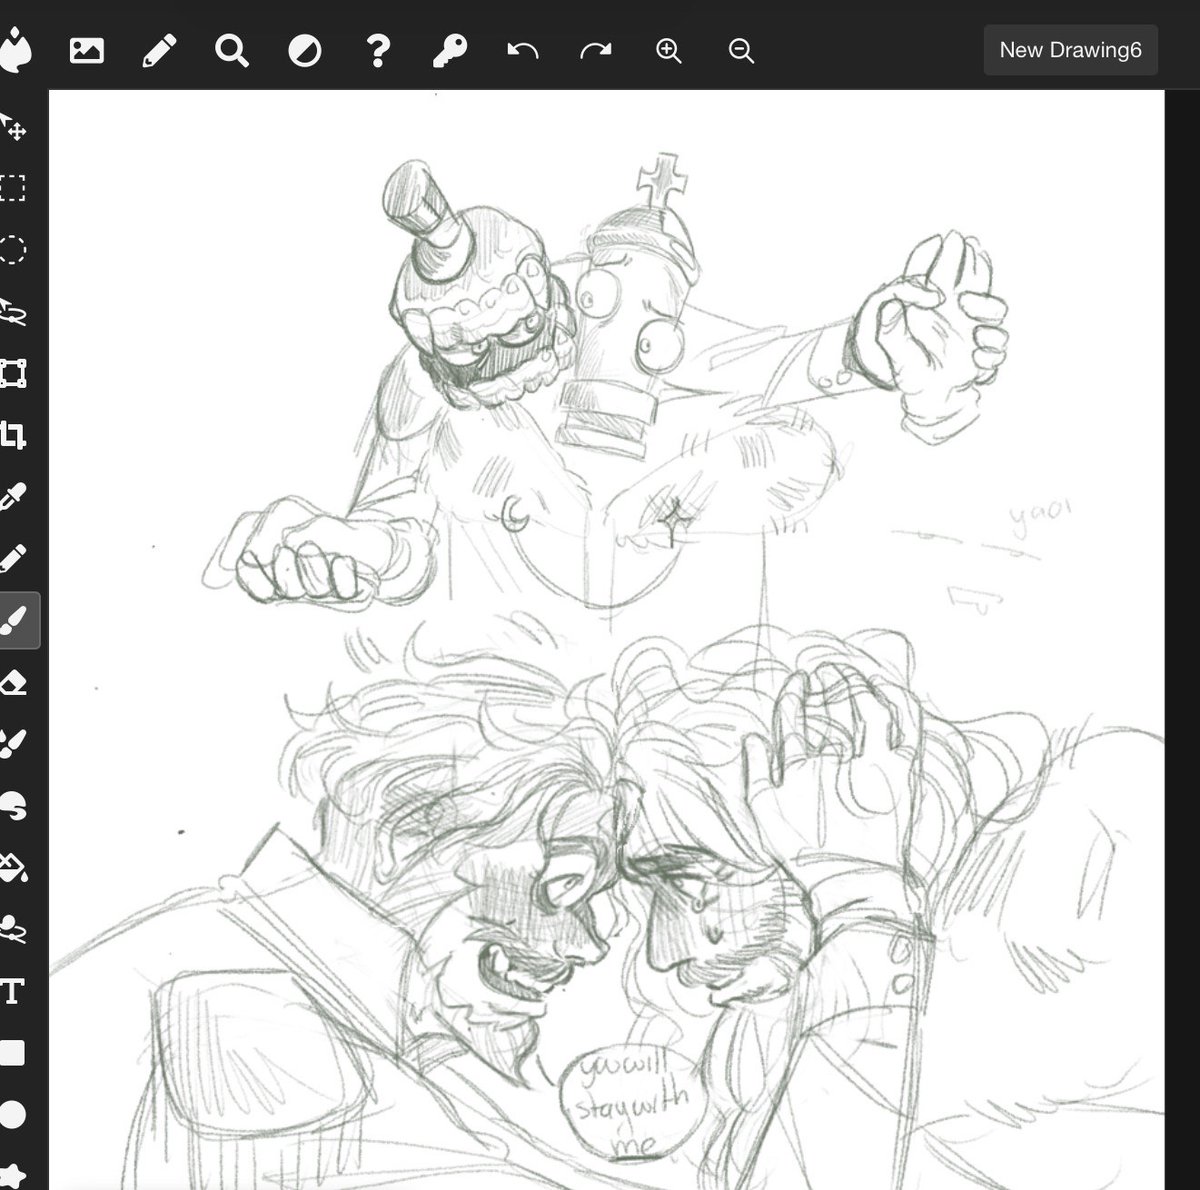Undo the last action
This screenshot has width=1200, height=1190.
(x=523, y=50)
